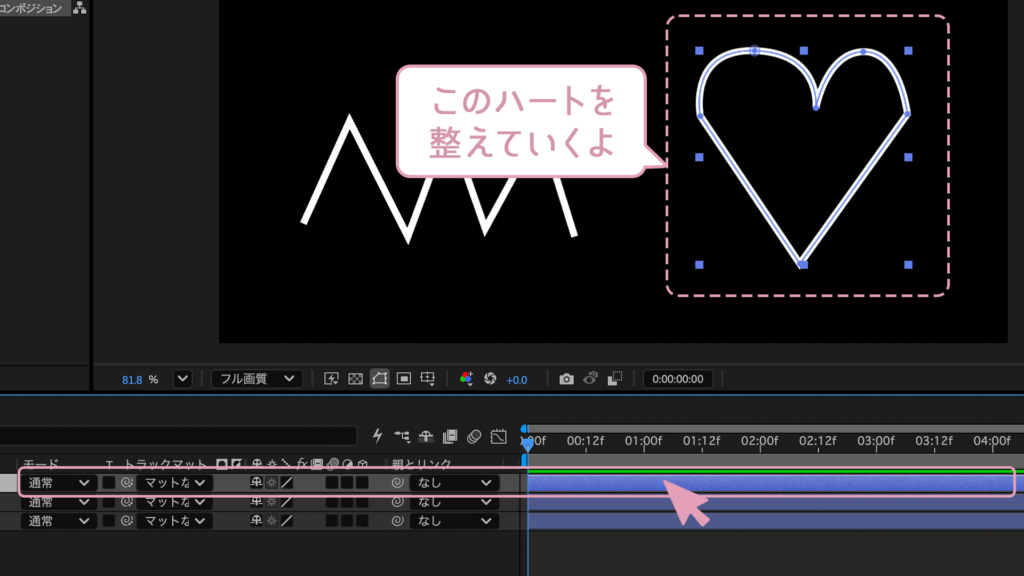This screenshot has height=576, width=1024.
Task: Click track matte pick whip on top layer
Action: 127,483
